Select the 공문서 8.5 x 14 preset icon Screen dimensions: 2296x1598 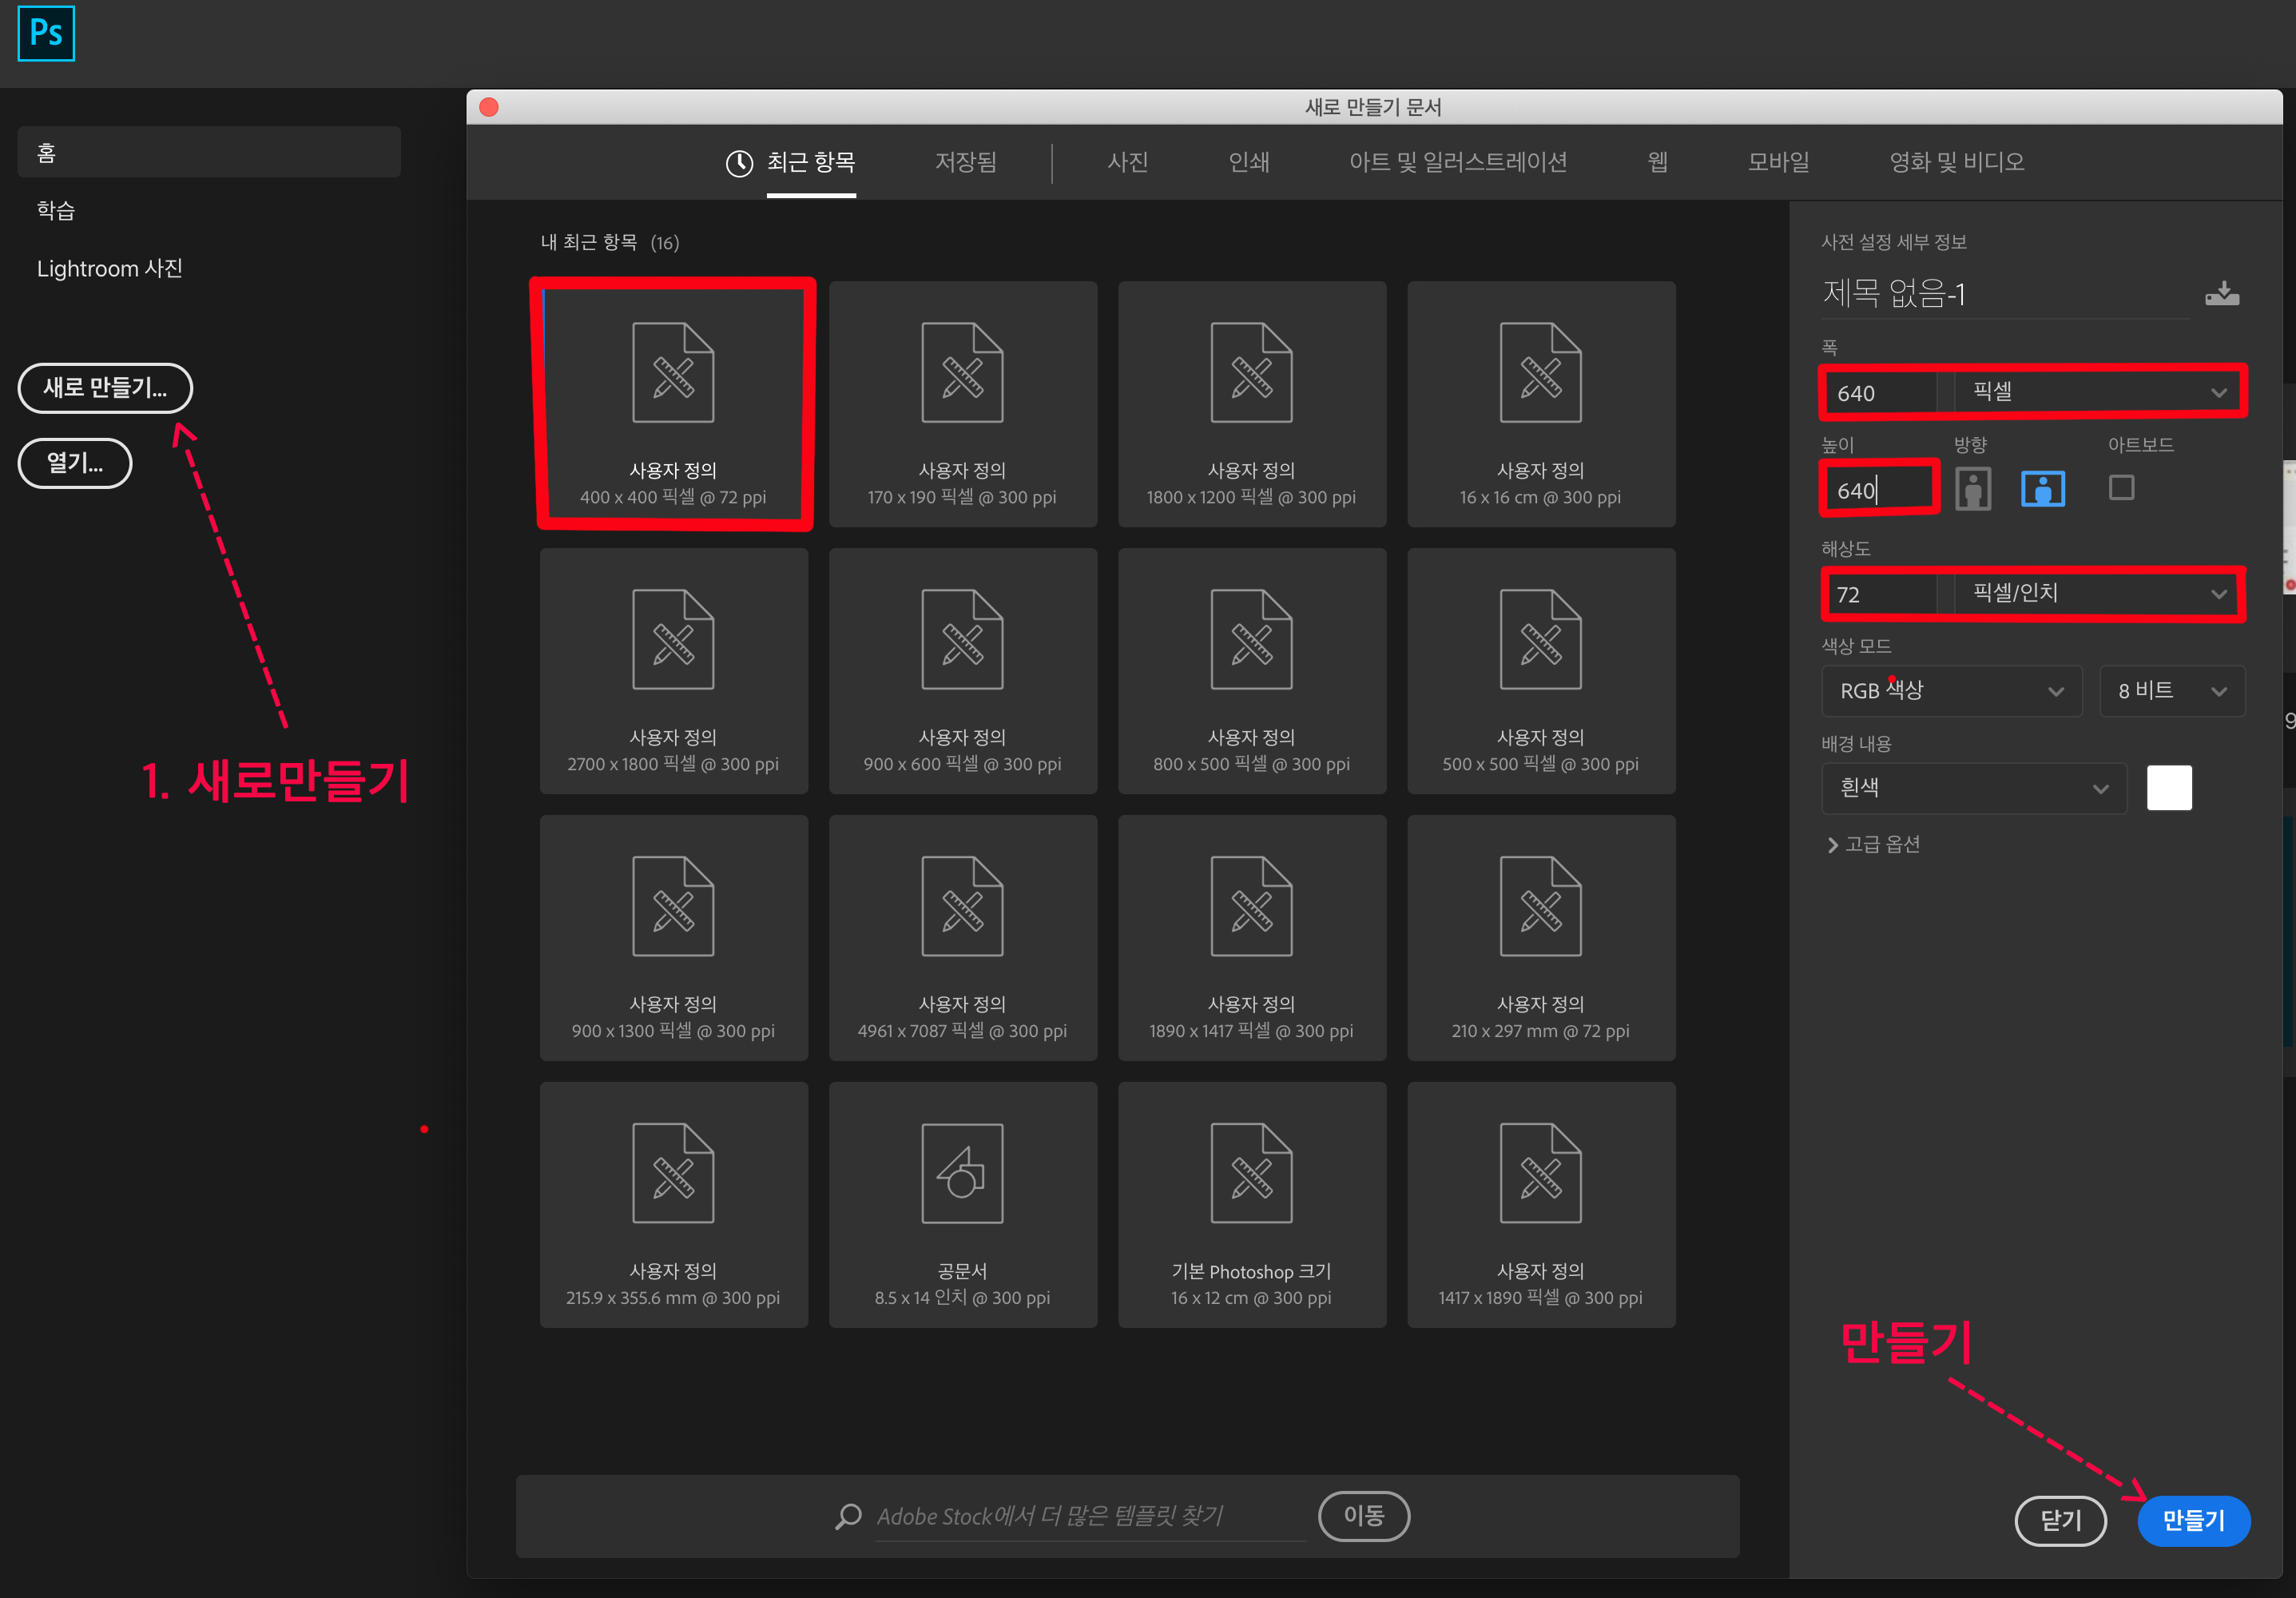(x=962, y=1173)
